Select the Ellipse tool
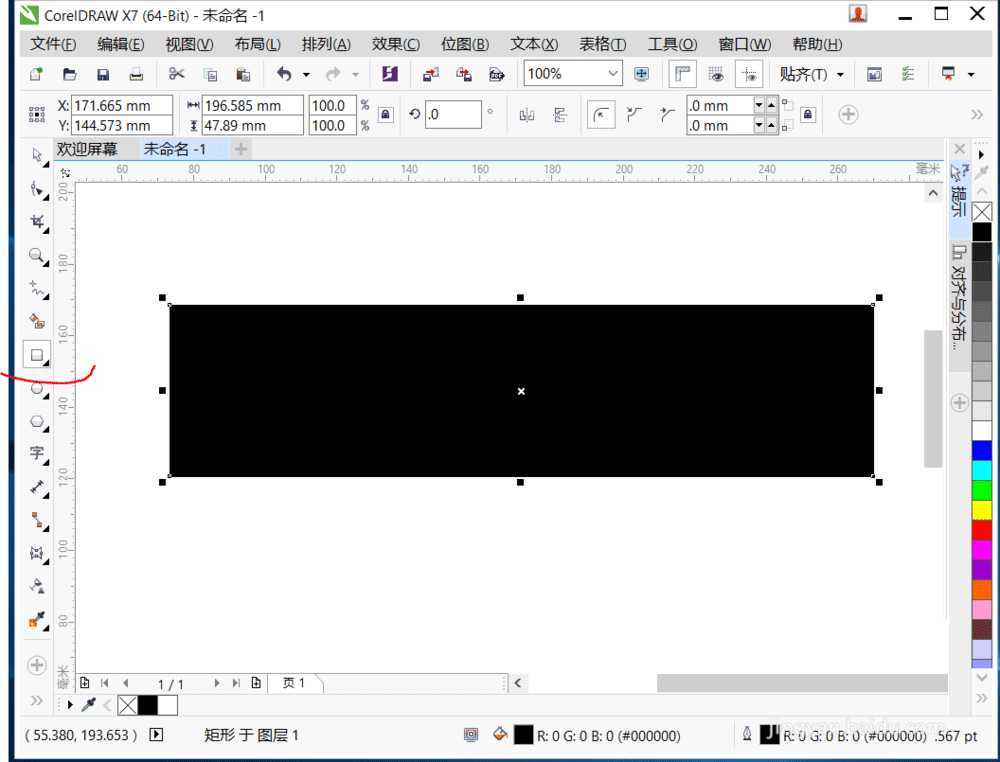This screenshot has width=1000, height=762. (x=36, y=388)
